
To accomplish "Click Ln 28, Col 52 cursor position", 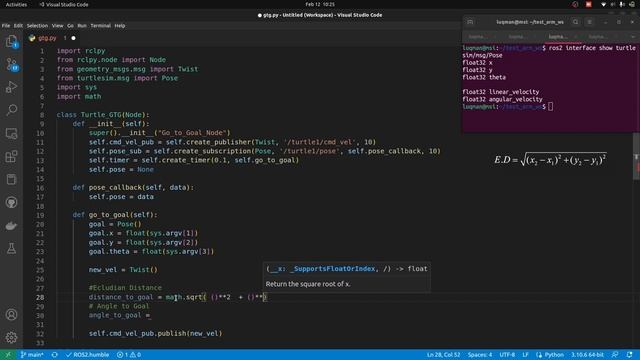I will [443, 355].
